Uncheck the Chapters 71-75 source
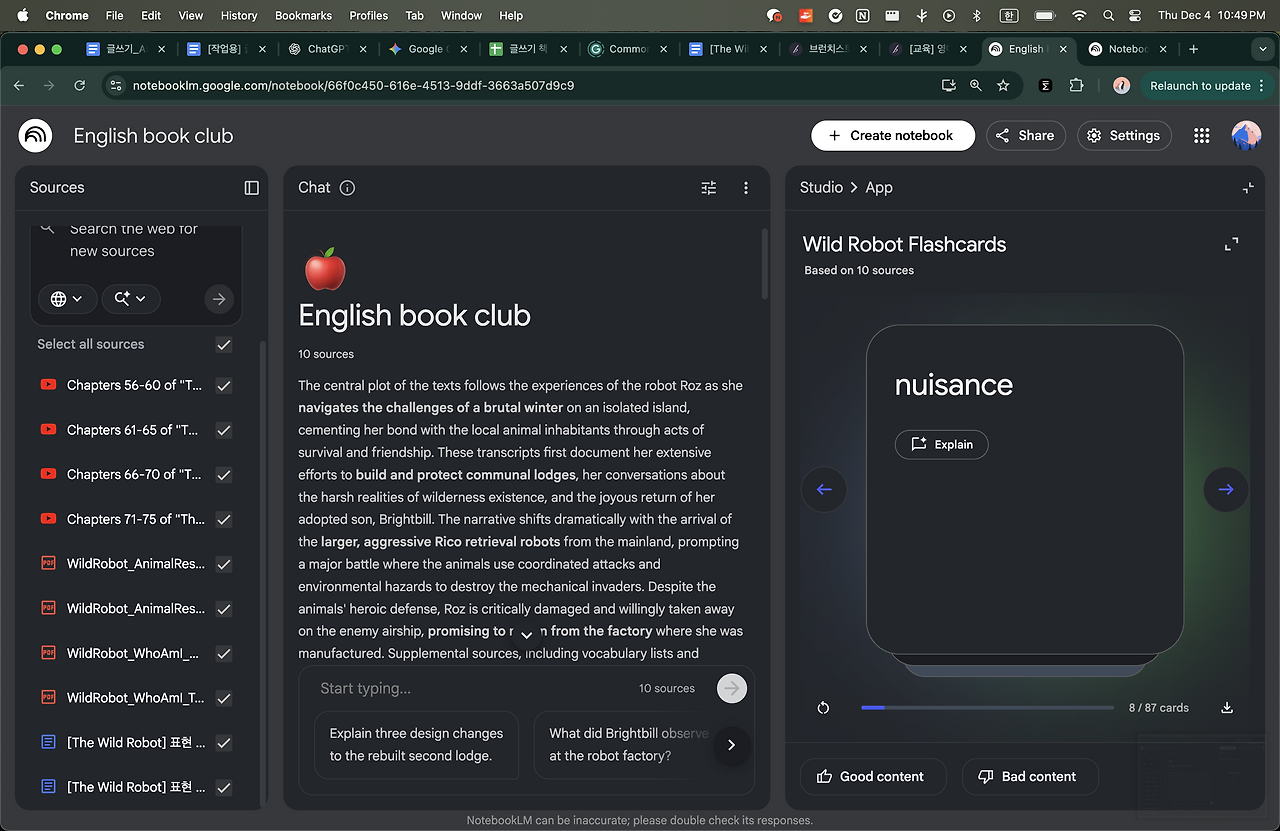Image resolution: width=1280 pixels, height=831 pixels. 224,519
